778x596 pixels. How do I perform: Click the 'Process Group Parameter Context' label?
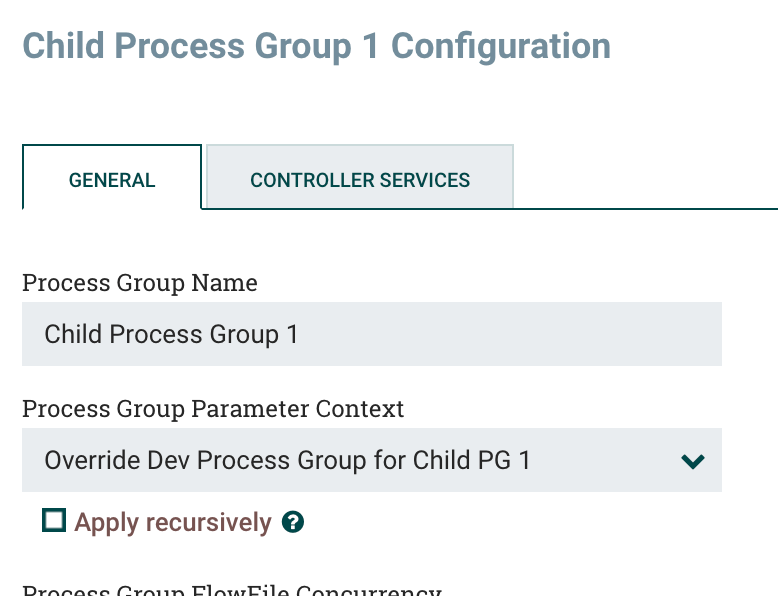[213, 409]
